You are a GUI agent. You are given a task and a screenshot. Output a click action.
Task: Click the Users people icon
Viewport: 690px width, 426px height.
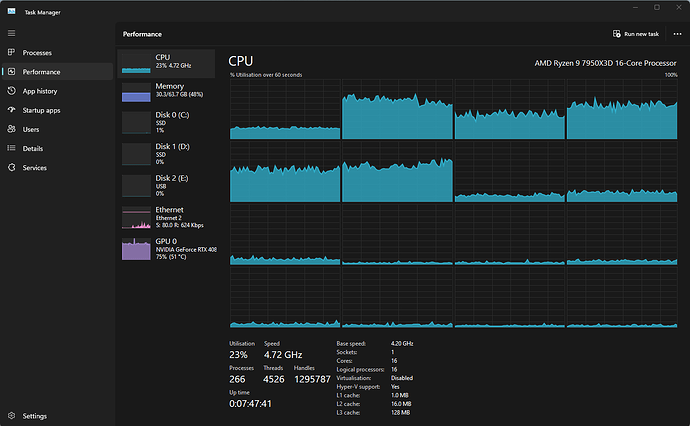coord(11,129)
